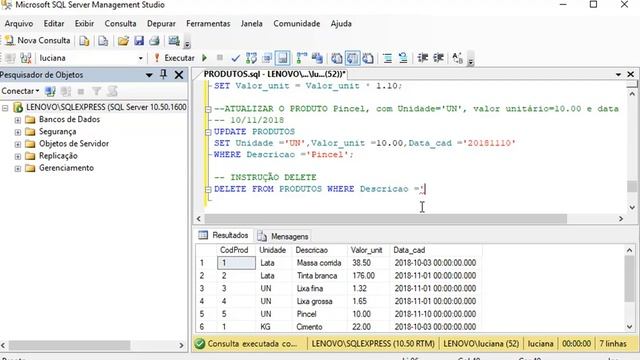640x360 pixels.
Task: Open the Conectar dropdown in Object Explorer
Action: 20,91
